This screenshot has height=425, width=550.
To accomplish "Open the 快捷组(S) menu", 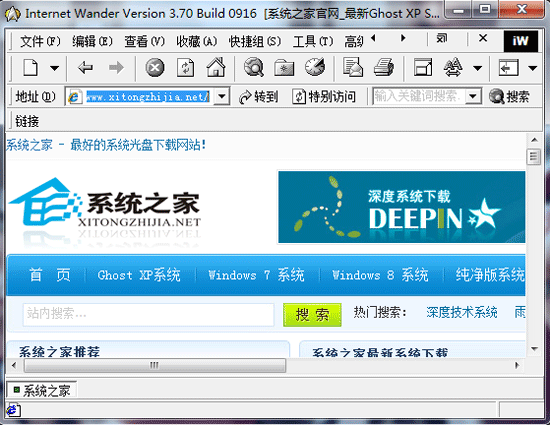I will (255, 42).
